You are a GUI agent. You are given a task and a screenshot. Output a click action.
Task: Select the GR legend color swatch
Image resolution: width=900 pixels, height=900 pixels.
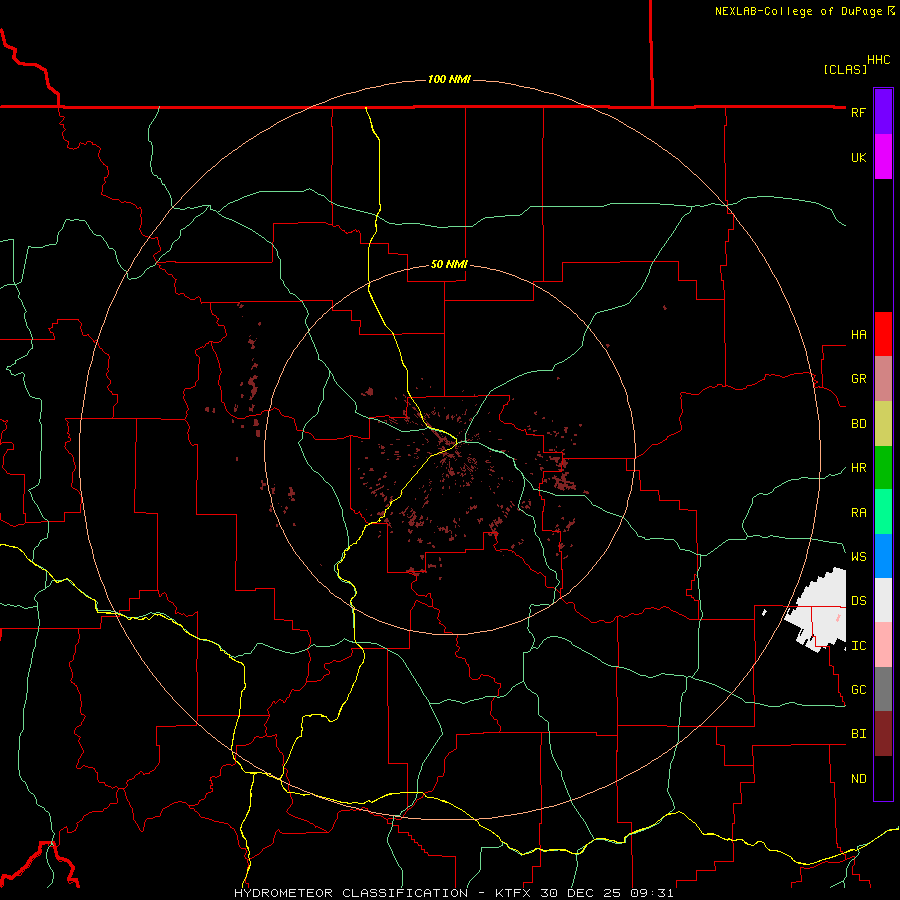(x=883, y=379)
